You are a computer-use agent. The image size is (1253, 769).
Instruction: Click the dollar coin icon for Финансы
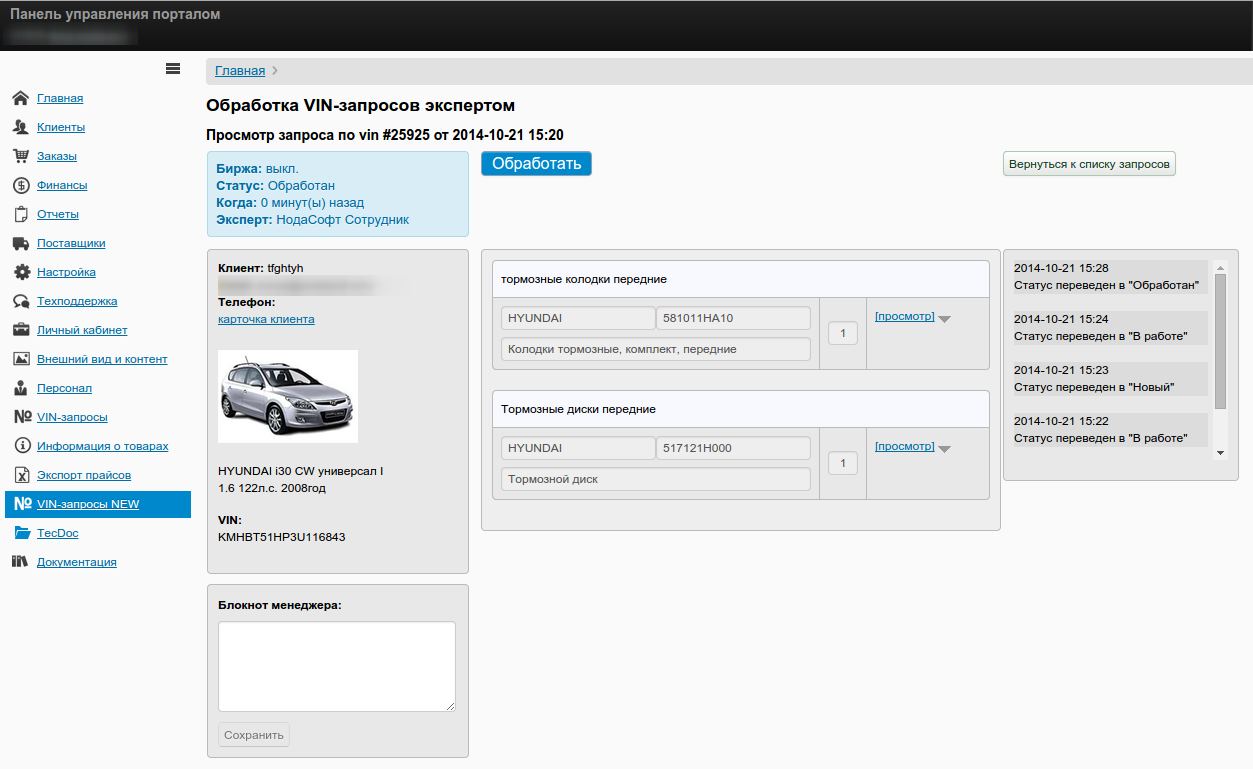point(20,185)
